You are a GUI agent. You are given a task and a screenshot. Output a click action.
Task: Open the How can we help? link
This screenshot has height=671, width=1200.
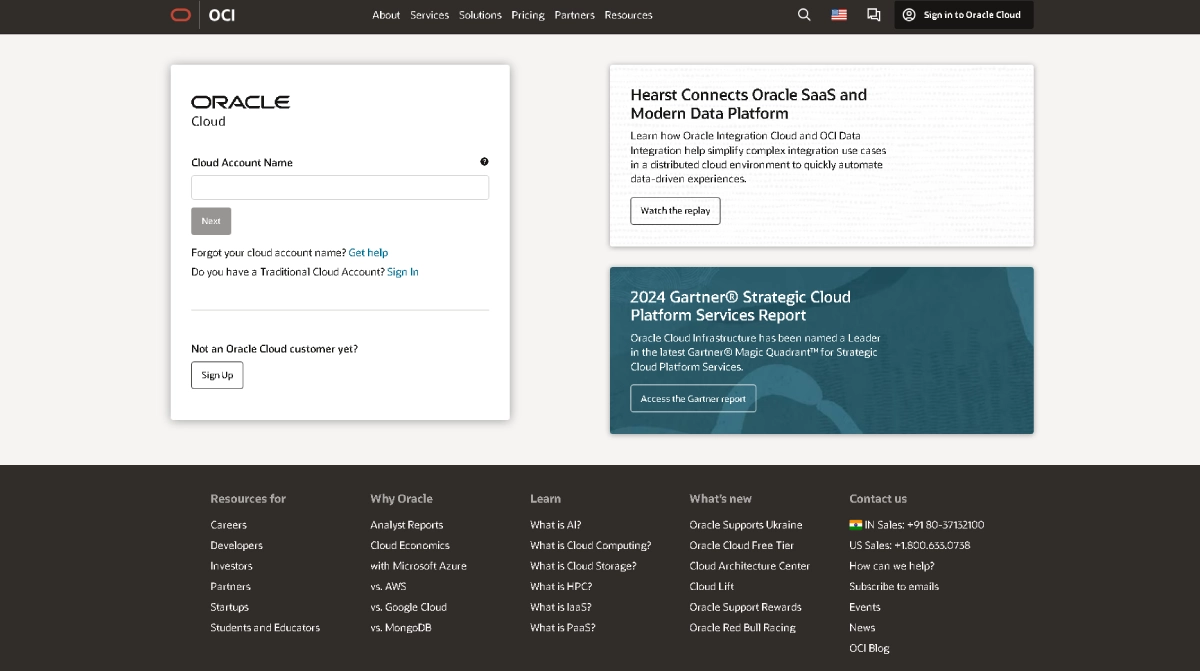[892, 566]
